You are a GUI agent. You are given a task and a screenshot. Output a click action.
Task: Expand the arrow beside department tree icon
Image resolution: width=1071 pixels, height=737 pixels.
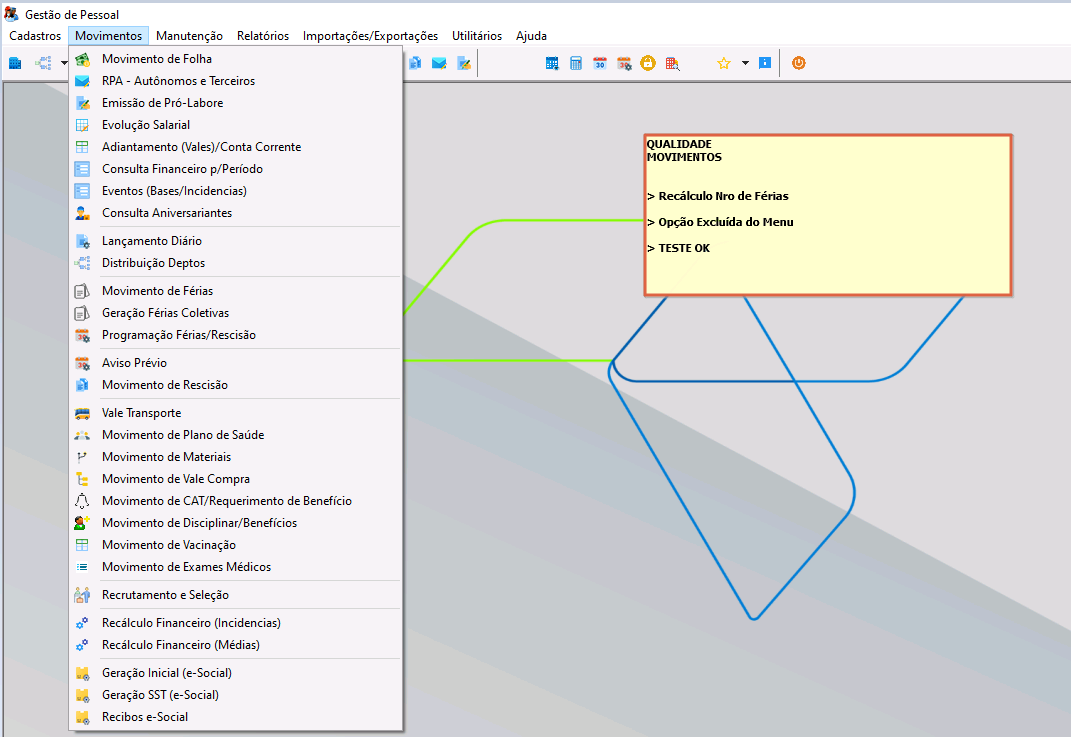[x=64, y=64]
